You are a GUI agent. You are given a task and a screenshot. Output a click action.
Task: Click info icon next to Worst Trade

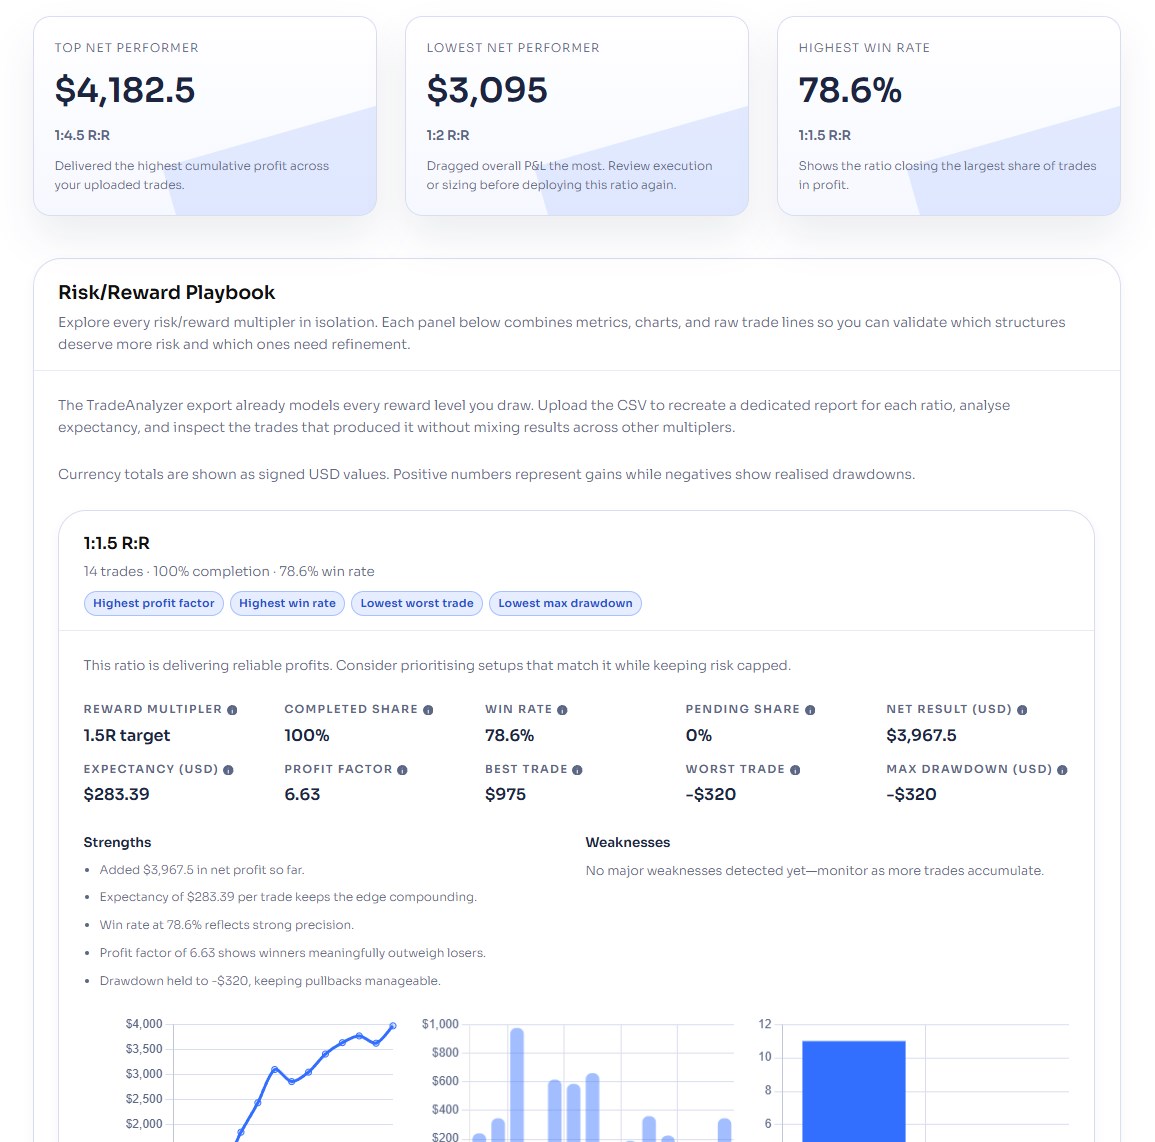795,770
